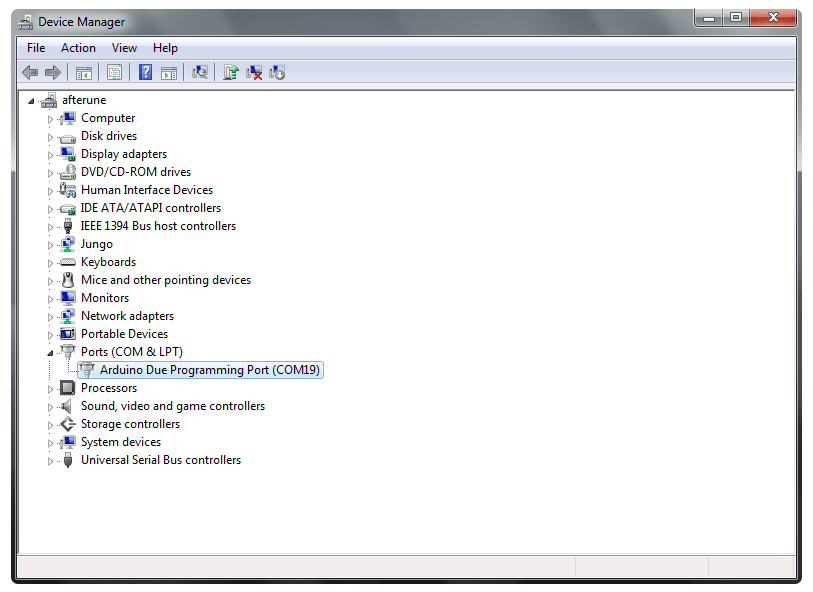The image size is (813, 592).
Task: Click the Help toolbar icon with question mark
Action: click(x=145, y=72)
